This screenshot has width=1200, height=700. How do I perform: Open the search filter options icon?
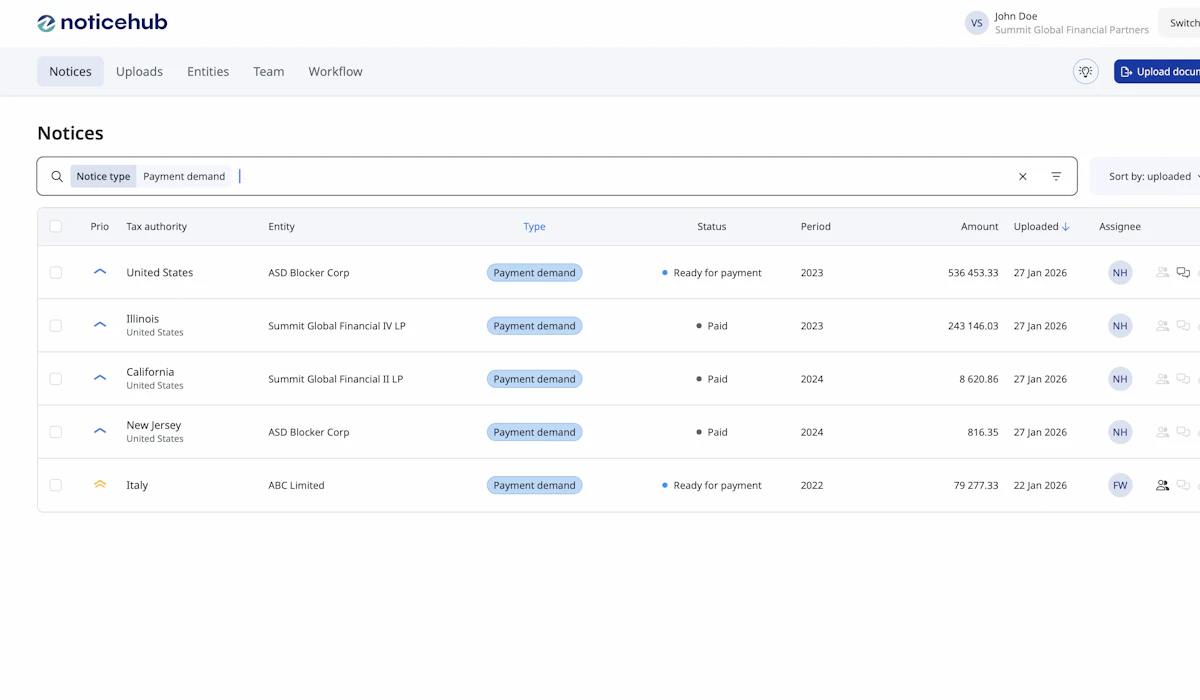coord(1056,177)
